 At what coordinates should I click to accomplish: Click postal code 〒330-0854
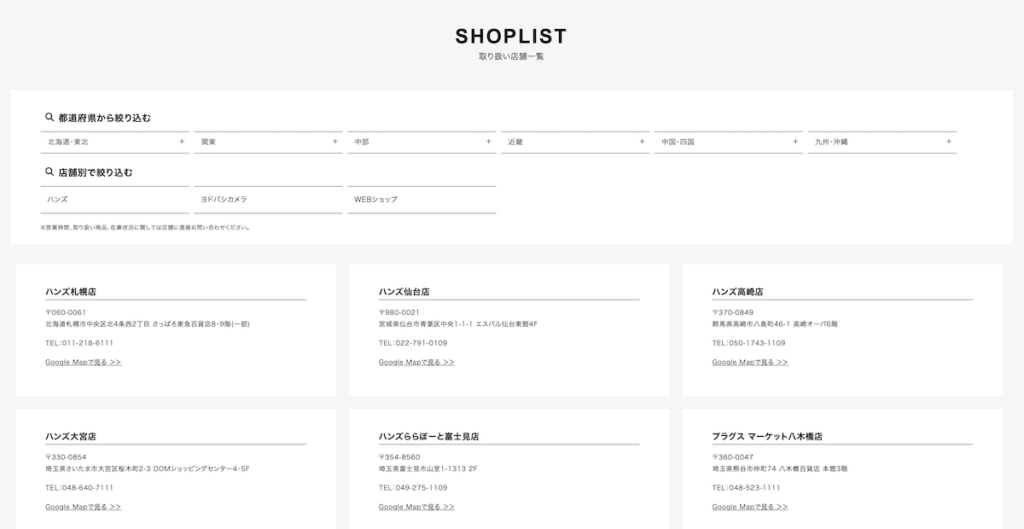65,458
